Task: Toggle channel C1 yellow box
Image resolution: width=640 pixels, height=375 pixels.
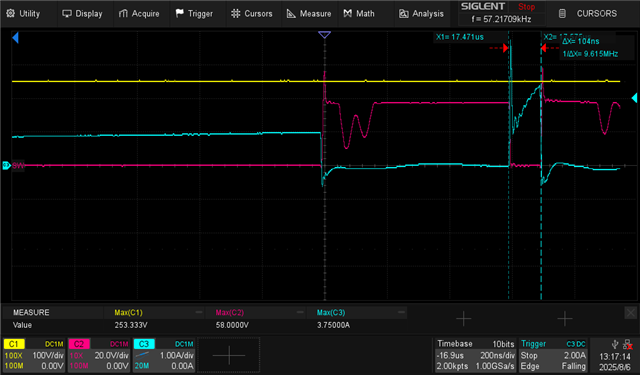Action: pos(14,344)
